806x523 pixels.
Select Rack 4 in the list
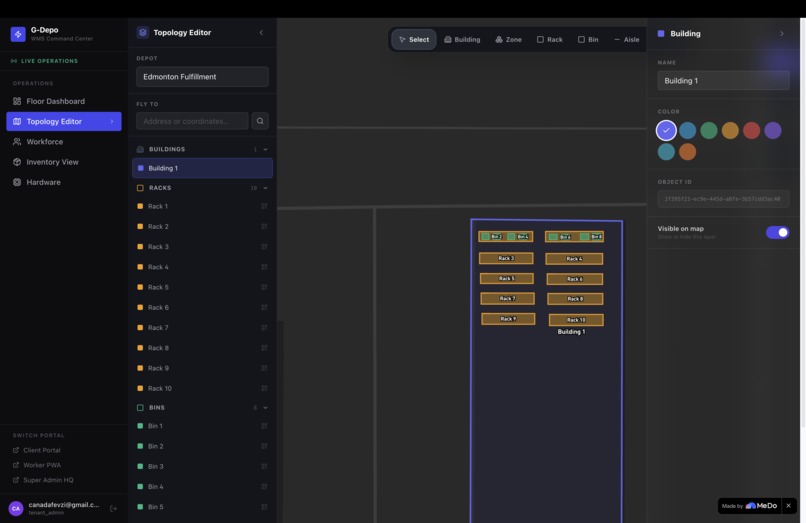(202, 267)
